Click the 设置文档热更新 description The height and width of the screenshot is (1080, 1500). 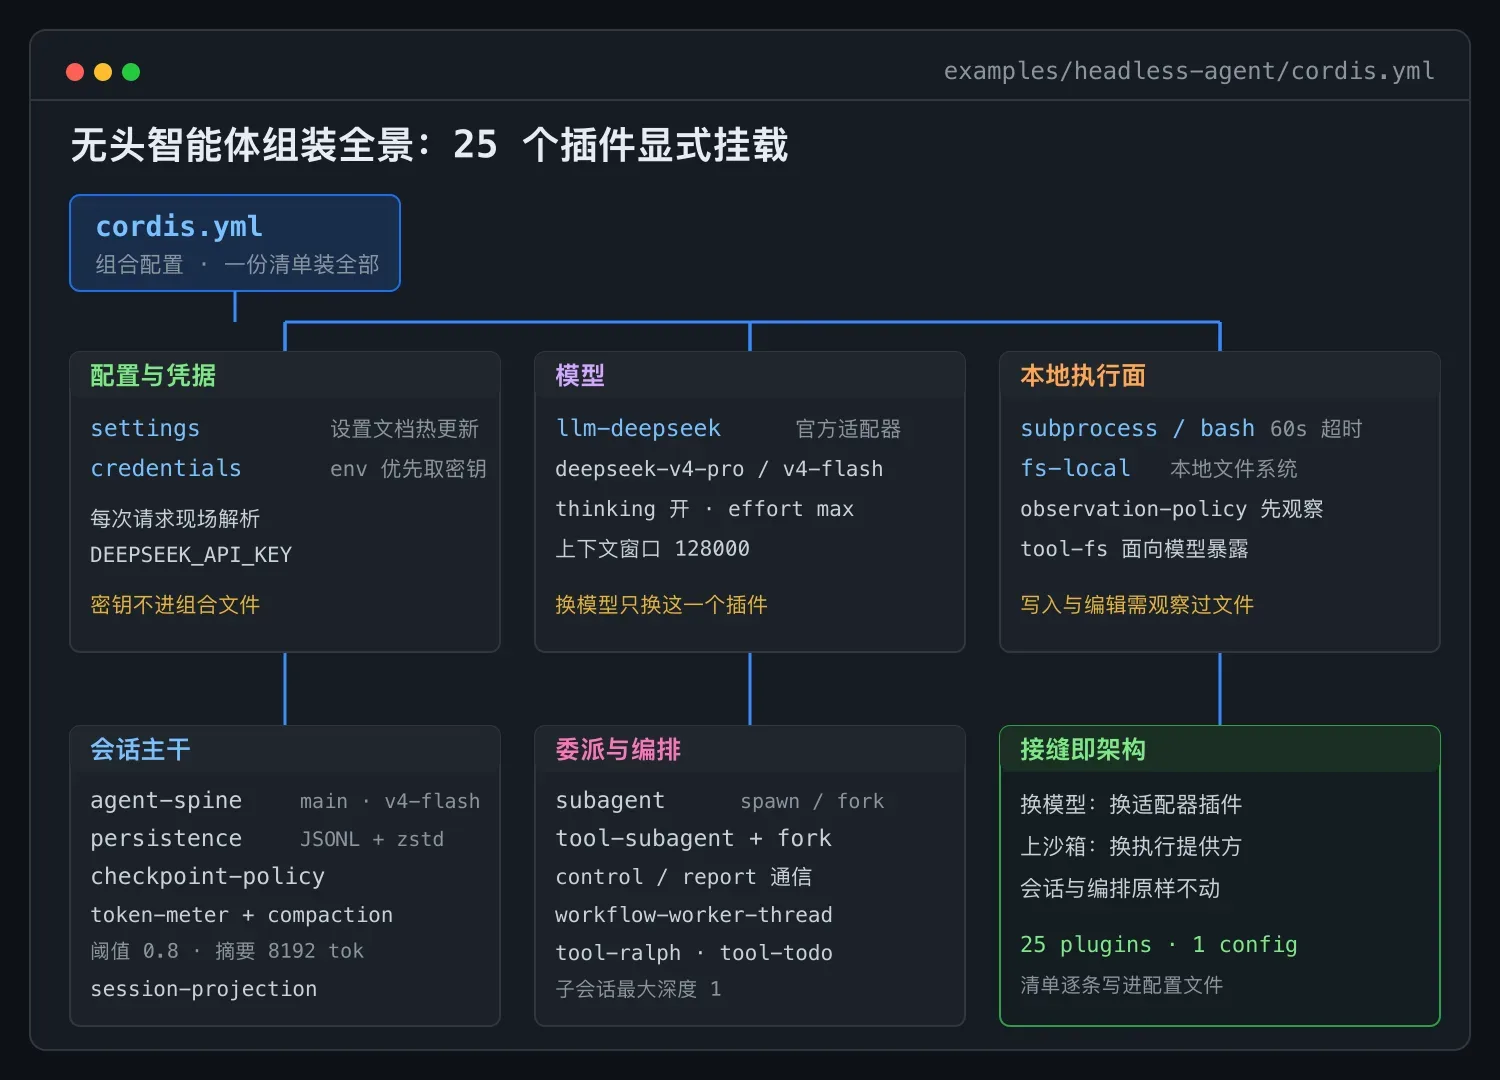click(404, 429)
